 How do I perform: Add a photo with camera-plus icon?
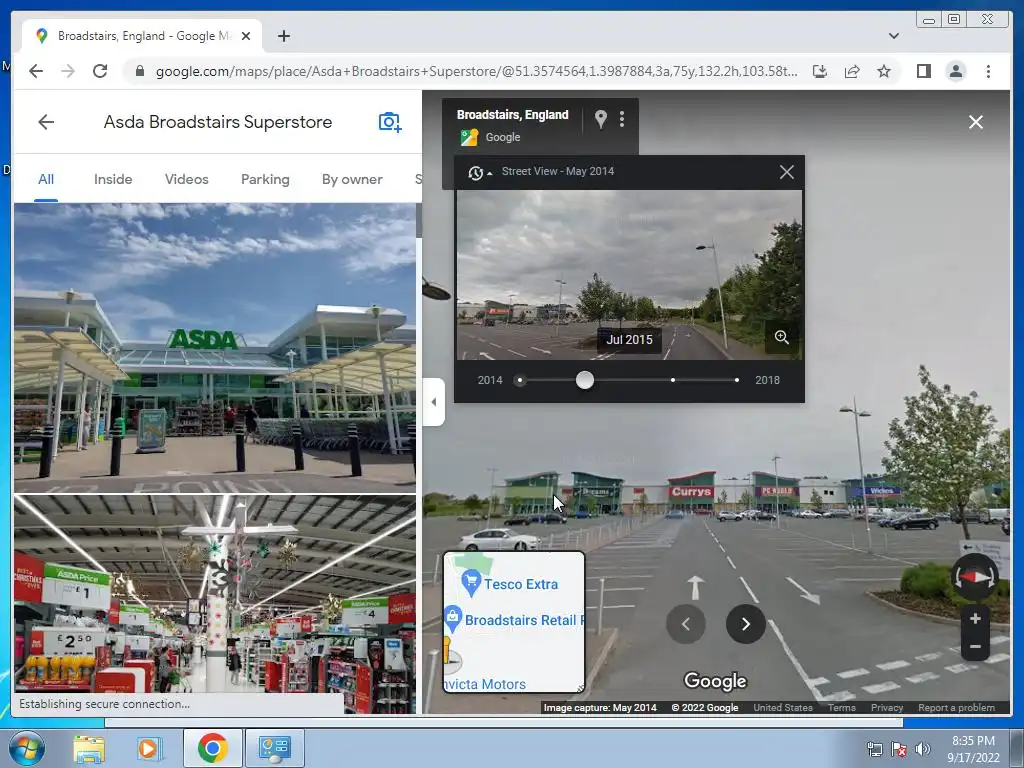390,122
